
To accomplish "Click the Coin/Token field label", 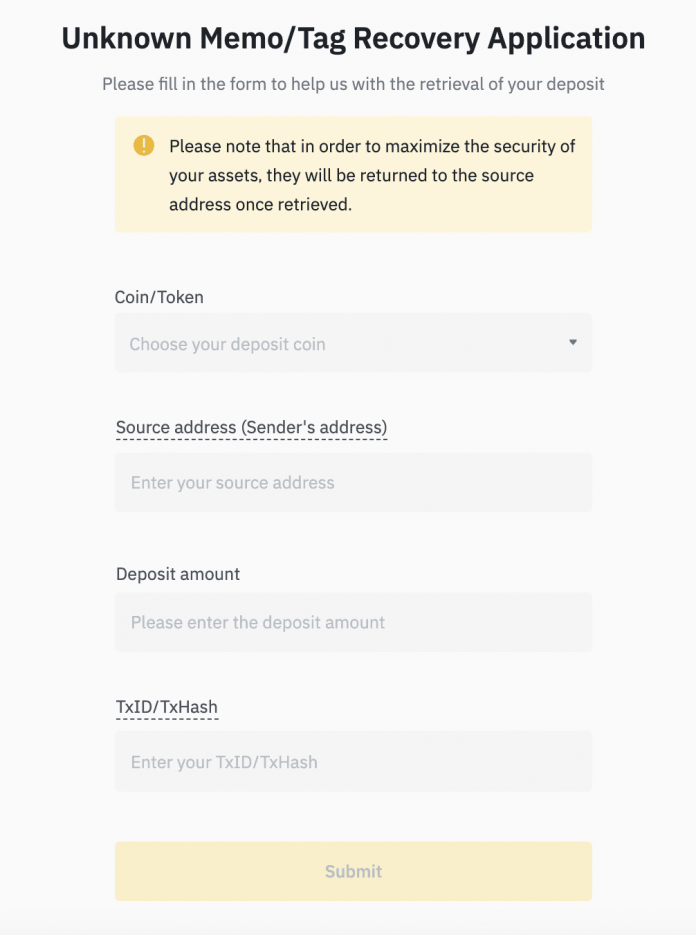I will click(x=159, y=297).
